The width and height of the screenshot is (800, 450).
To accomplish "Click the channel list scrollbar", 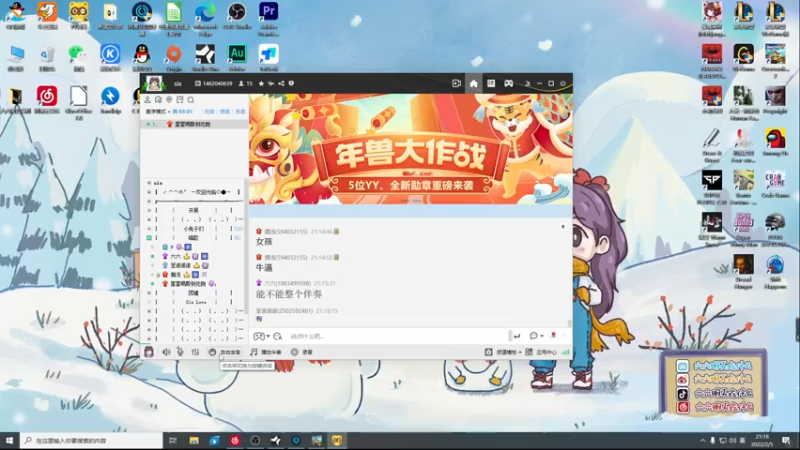I will click(x=246, y=245).
